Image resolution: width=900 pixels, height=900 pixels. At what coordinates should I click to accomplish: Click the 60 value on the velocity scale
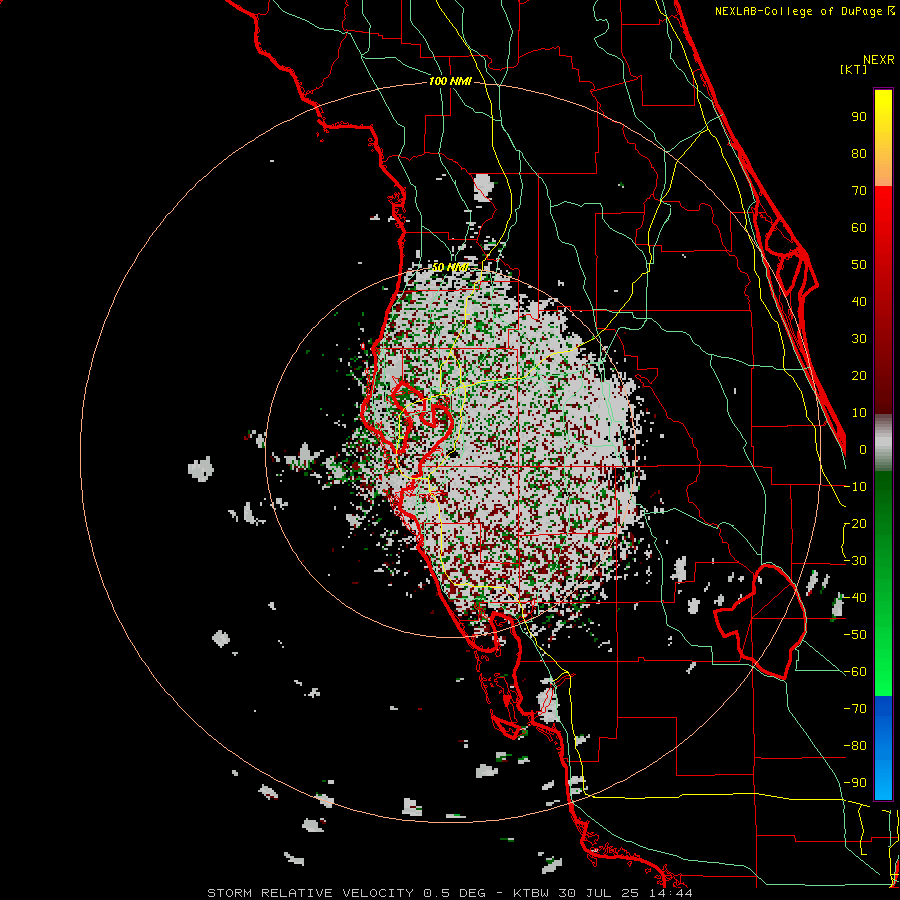859,228
